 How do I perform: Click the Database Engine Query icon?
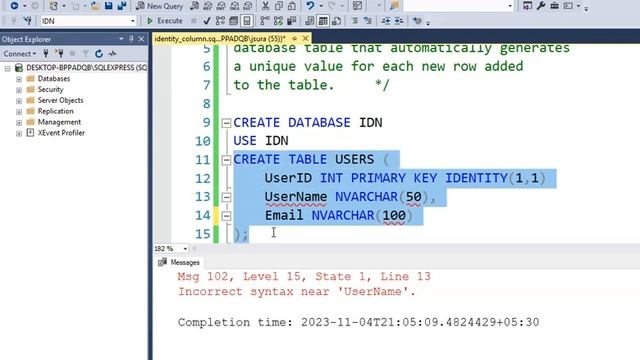tap(195, 6)
